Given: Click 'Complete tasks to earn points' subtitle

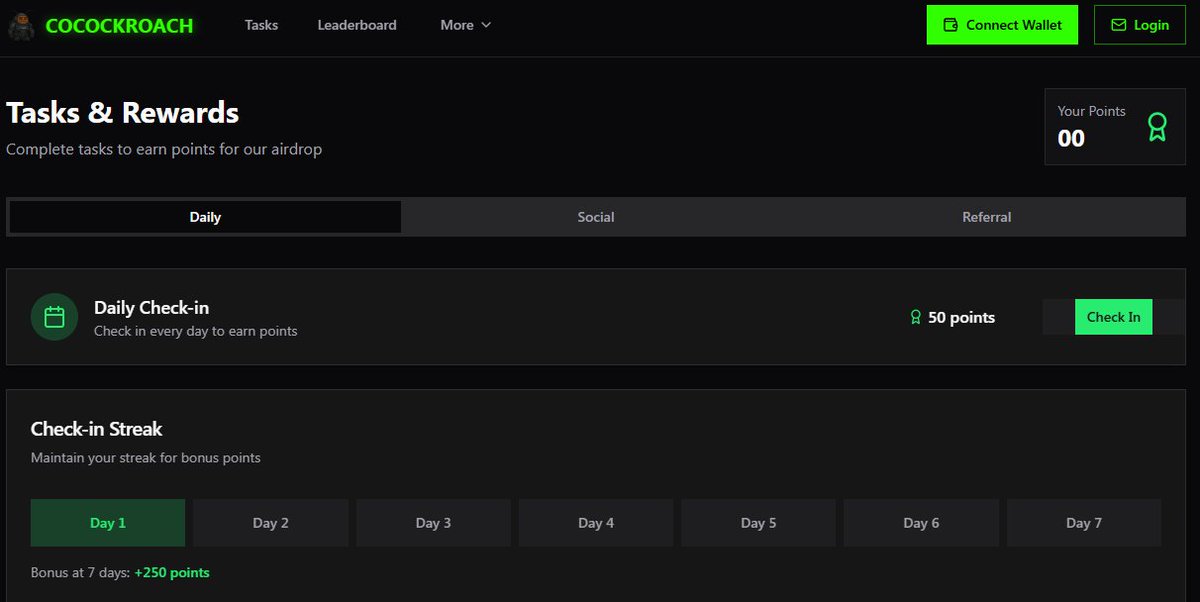Looking at the screenshot, I should click(x=164, y=149).
